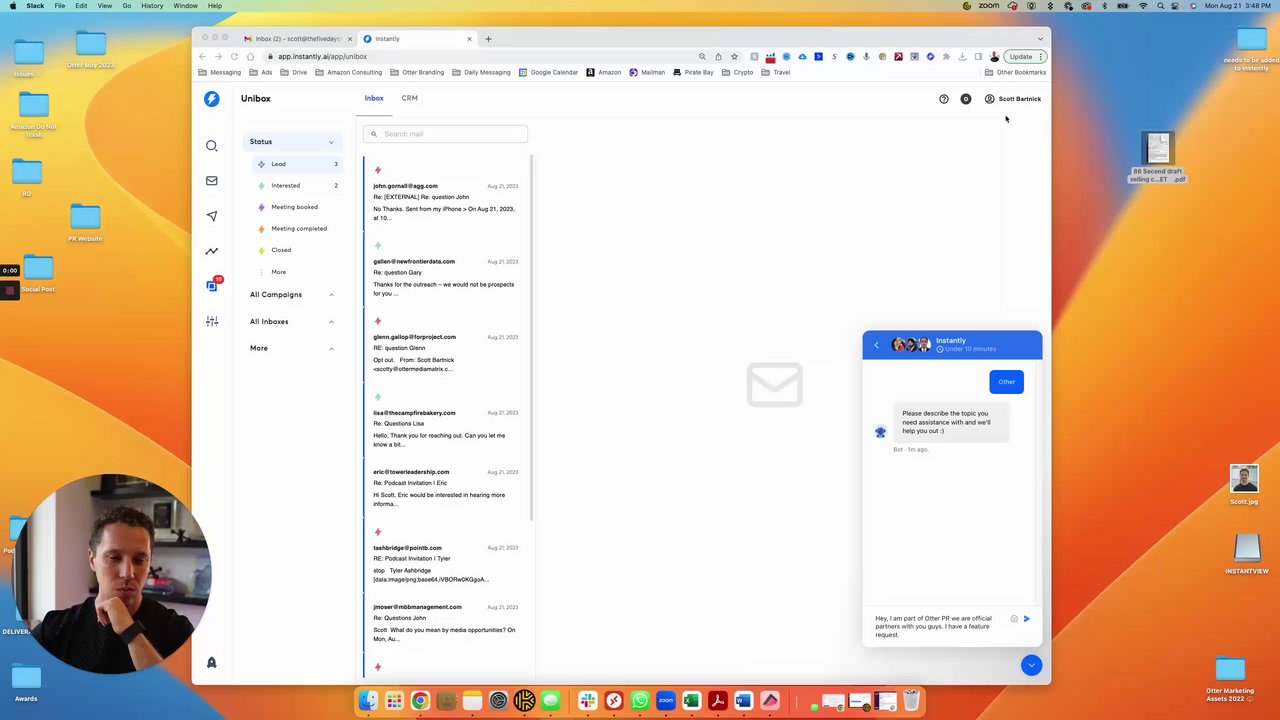Open Google Calendar bookmark
Screen dimensions: 1280x720
[548, 72]
